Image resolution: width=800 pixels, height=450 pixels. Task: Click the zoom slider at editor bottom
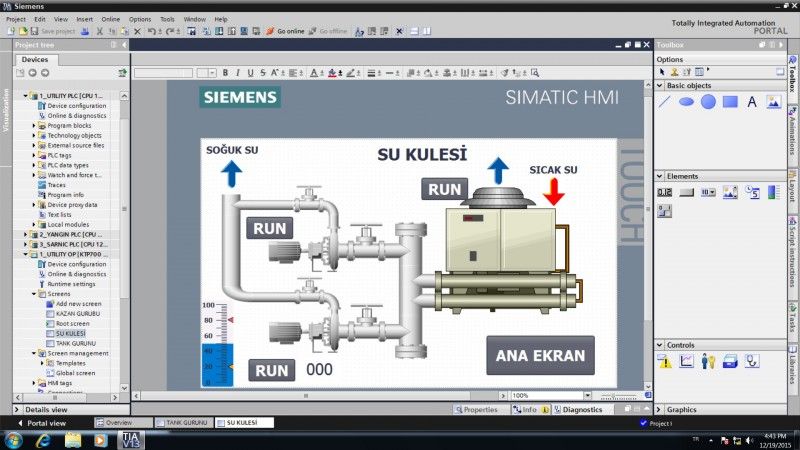click(618, 396)
